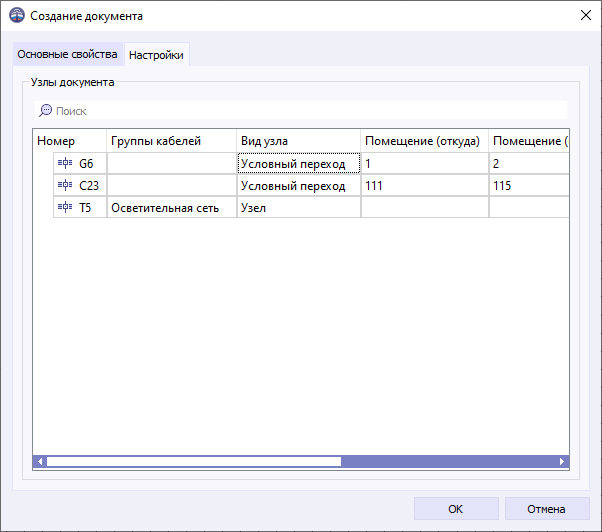
Task: Click the search magnifier icon
Action: [45, 111]
